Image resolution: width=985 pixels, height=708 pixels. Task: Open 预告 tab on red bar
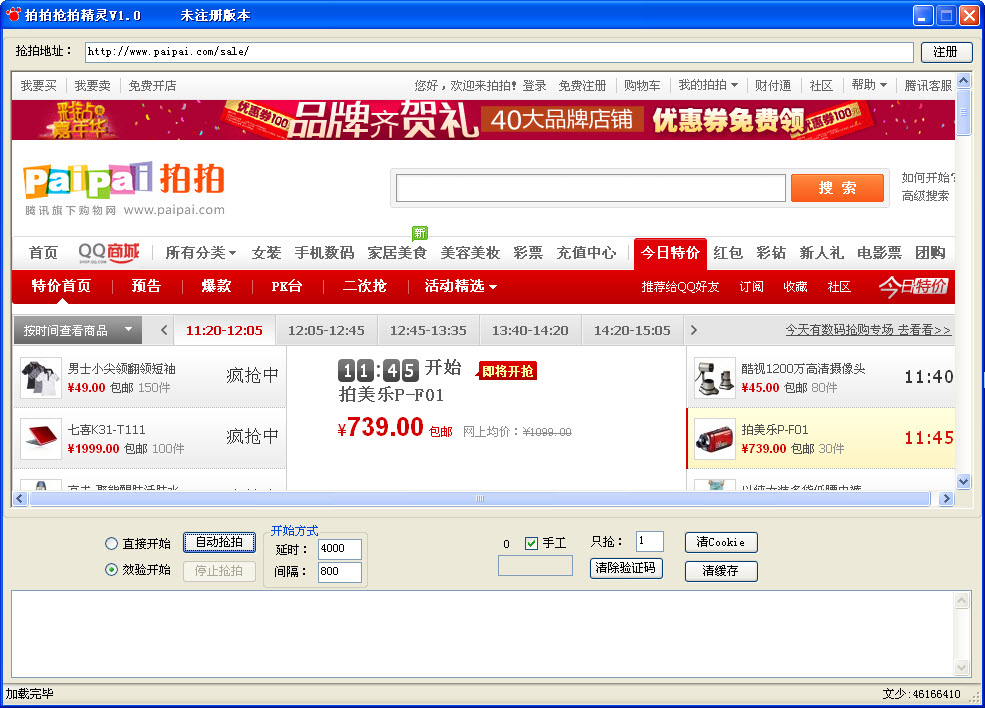click(146, 286)
